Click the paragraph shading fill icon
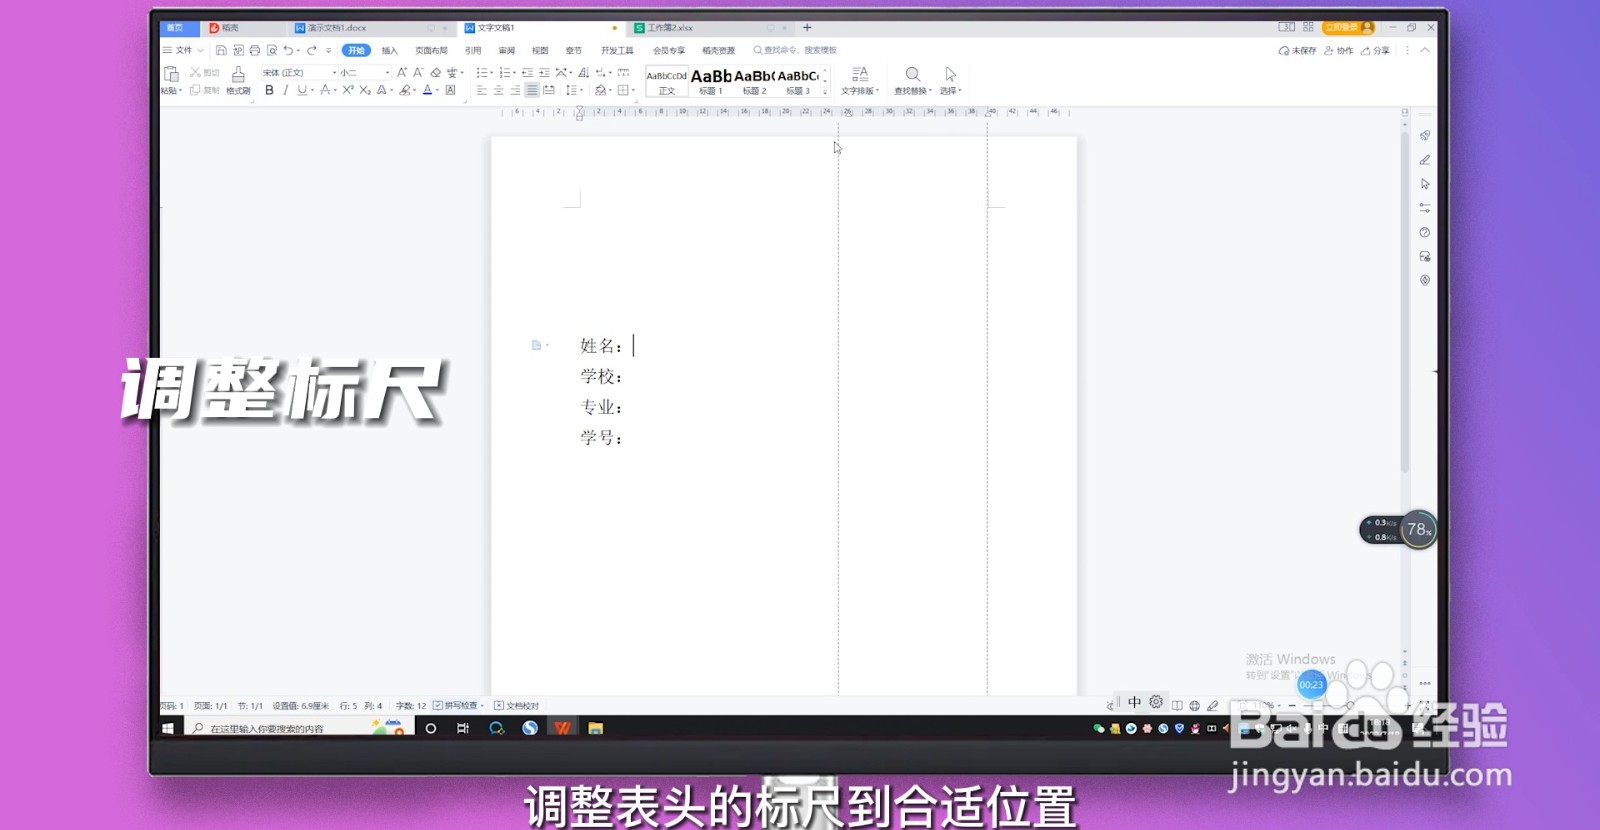Screen dimensions: 1600x830 pyautogui.click(x=600, y=90)
